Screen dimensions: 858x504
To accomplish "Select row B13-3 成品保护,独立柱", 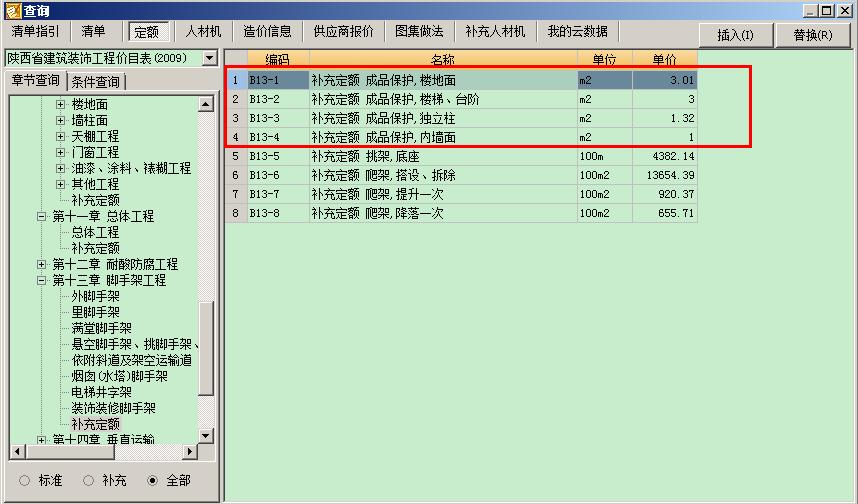I will 461,118.
